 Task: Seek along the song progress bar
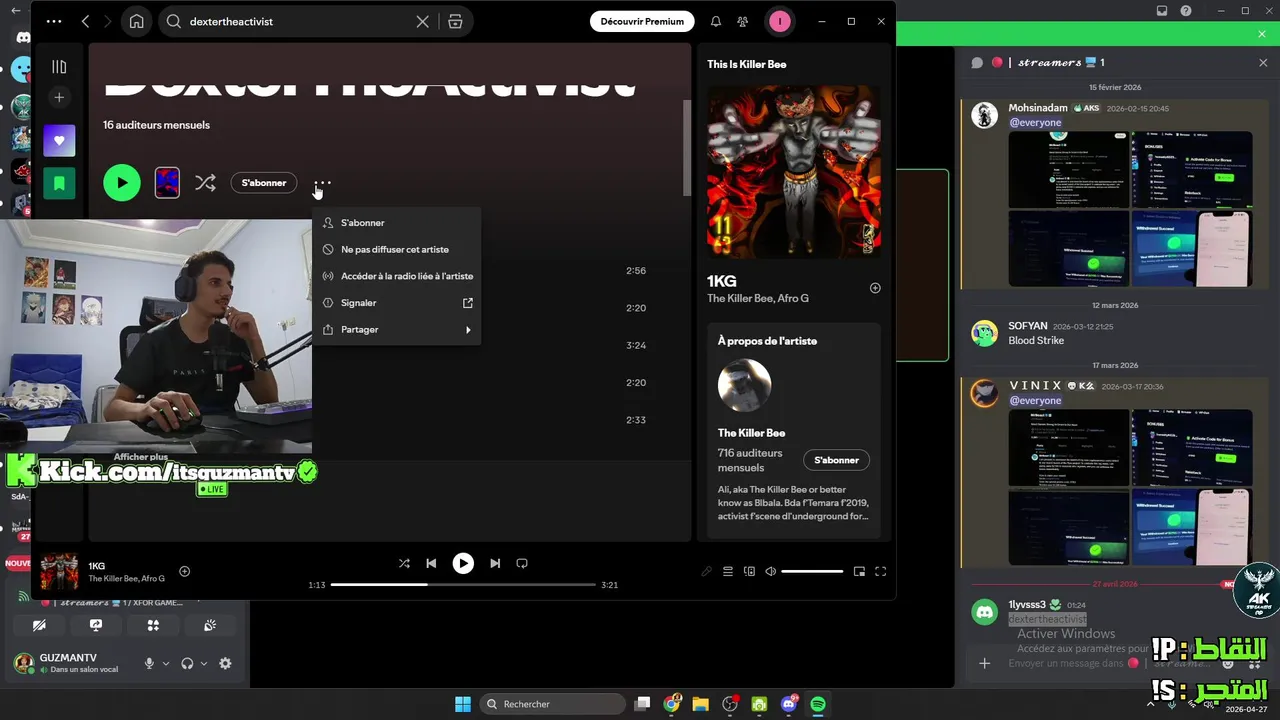(463, 584)
